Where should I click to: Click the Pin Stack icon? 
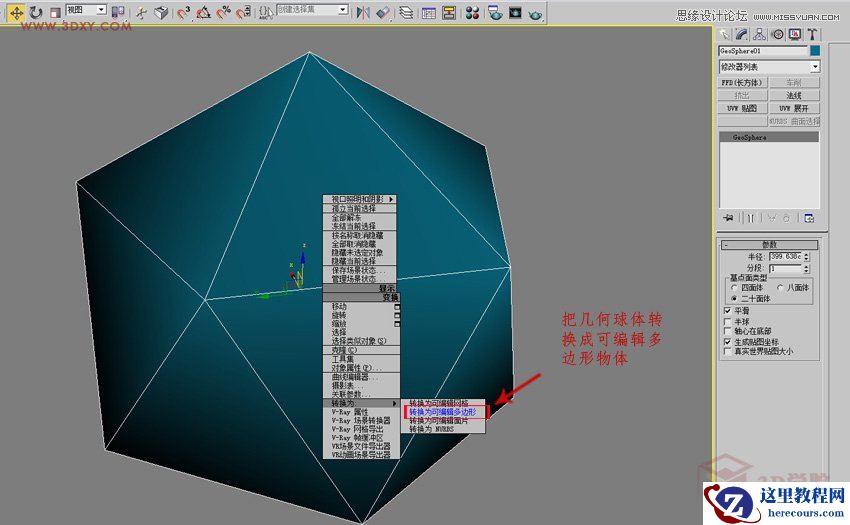coord(728,218)
